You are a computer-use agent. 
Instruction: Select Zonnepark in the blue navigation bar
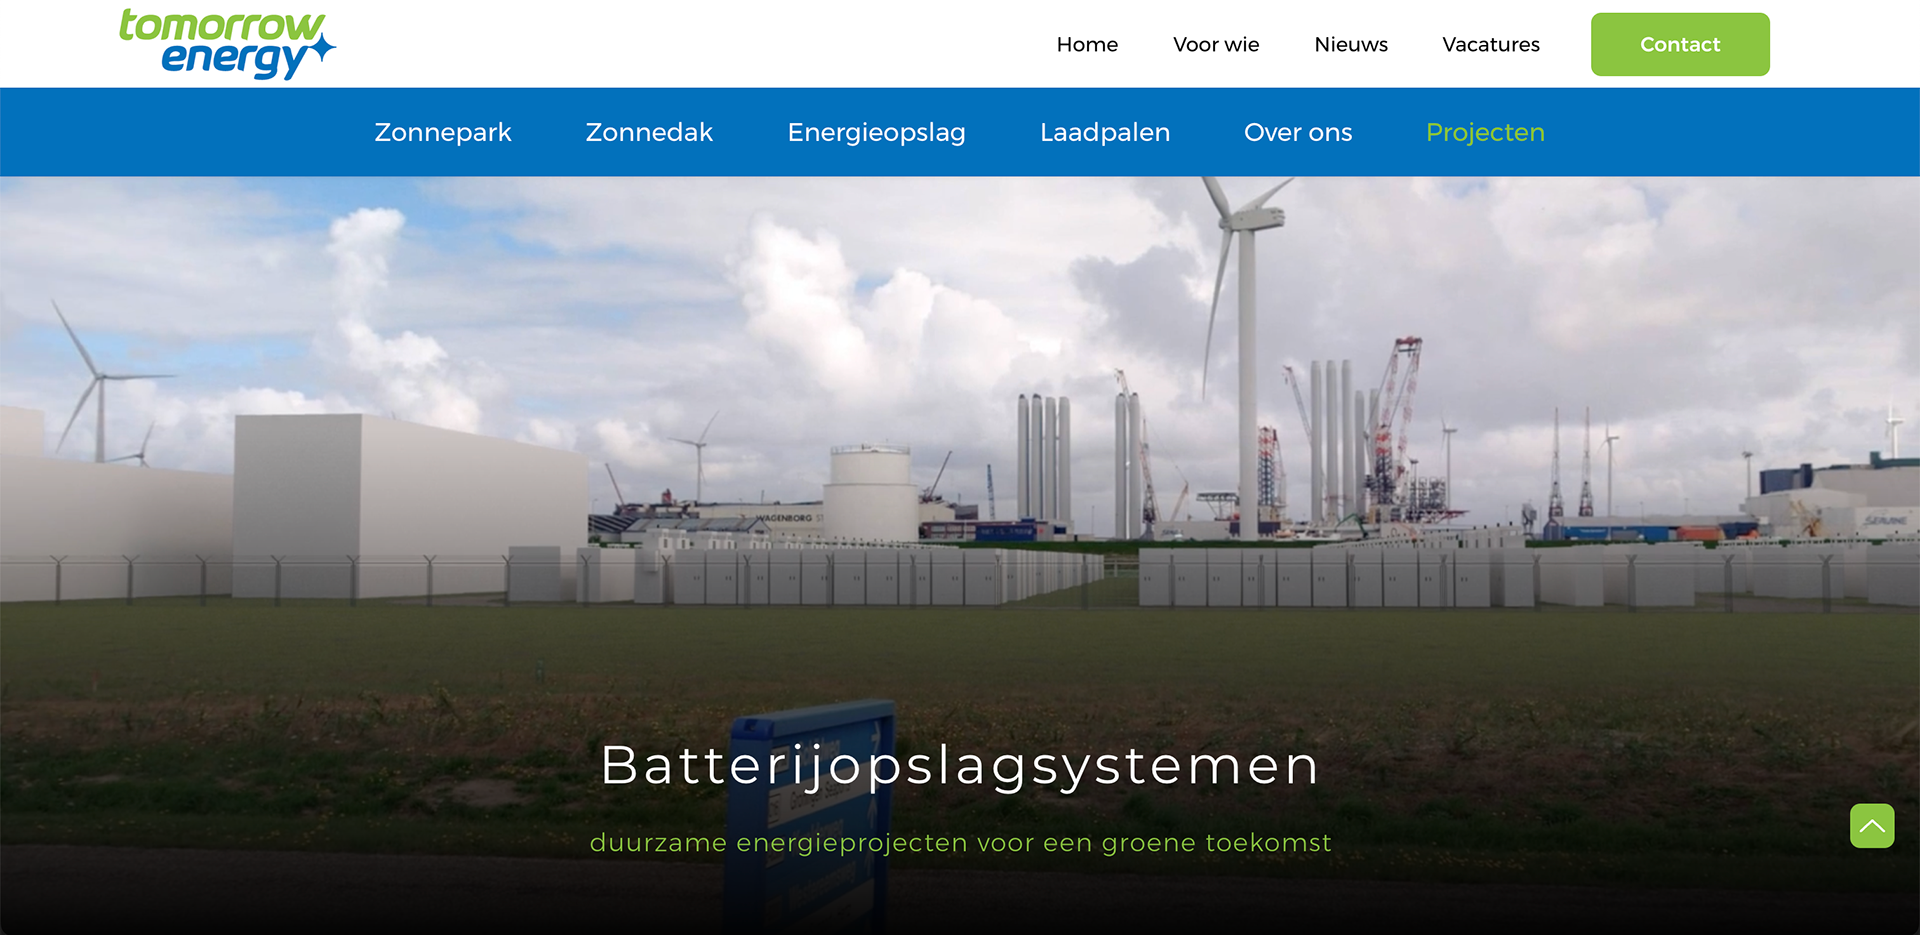[x=443, y=132]
